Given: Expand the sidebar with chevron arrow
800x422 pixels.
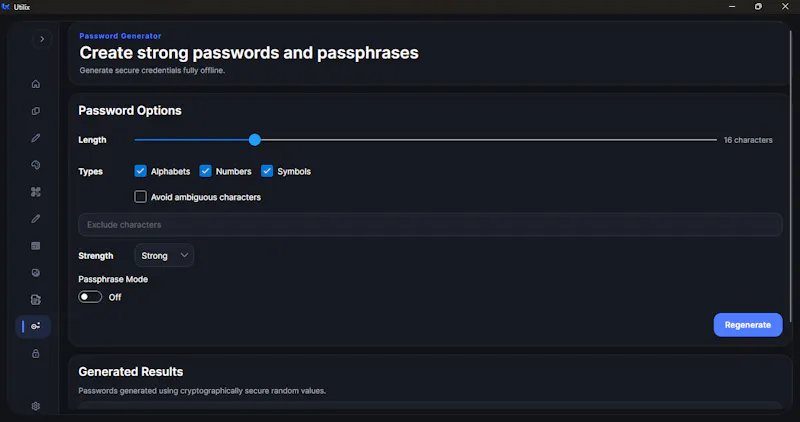Looking at the screenshot, I should coord(42,39).
